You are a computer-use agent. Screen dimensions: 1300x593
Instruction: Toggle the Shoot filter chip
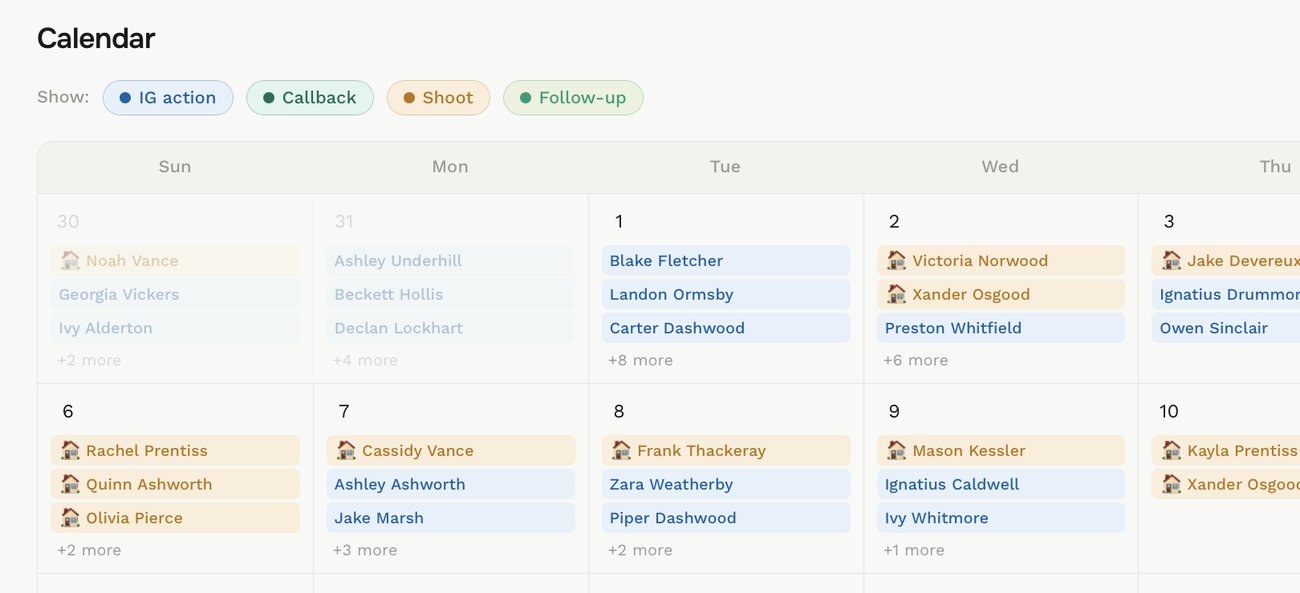coord(438,98)
